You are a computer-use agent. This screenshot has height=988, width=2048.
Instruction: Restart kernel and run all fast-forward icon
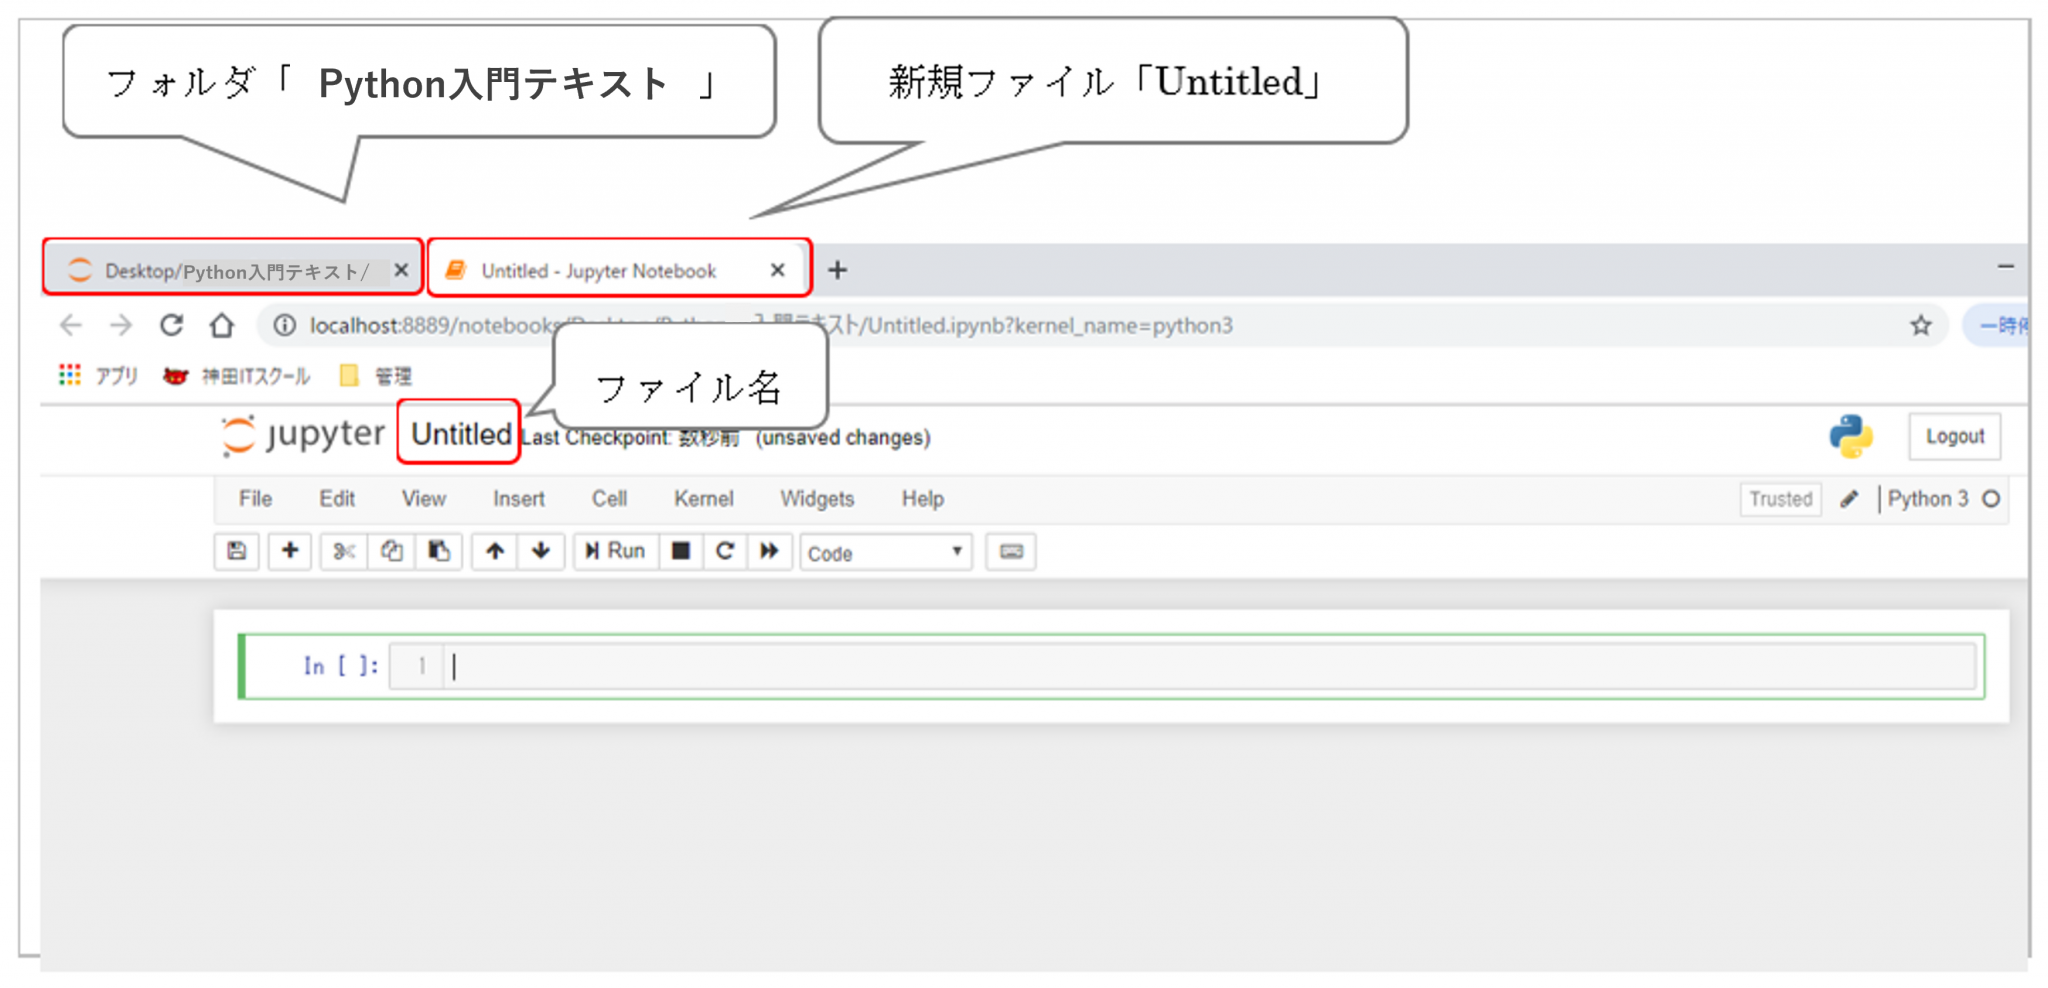[x=769, y=551]
